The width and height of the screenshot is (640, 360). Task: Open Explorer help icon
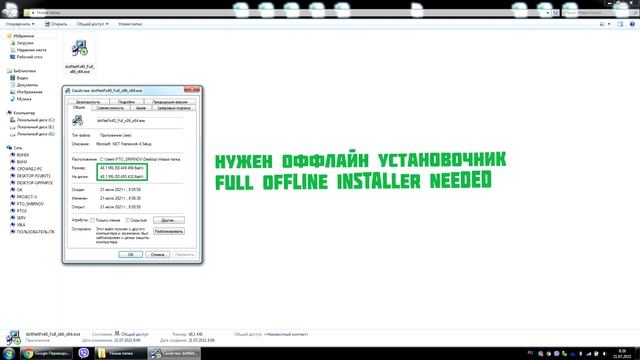click(632, 24)
